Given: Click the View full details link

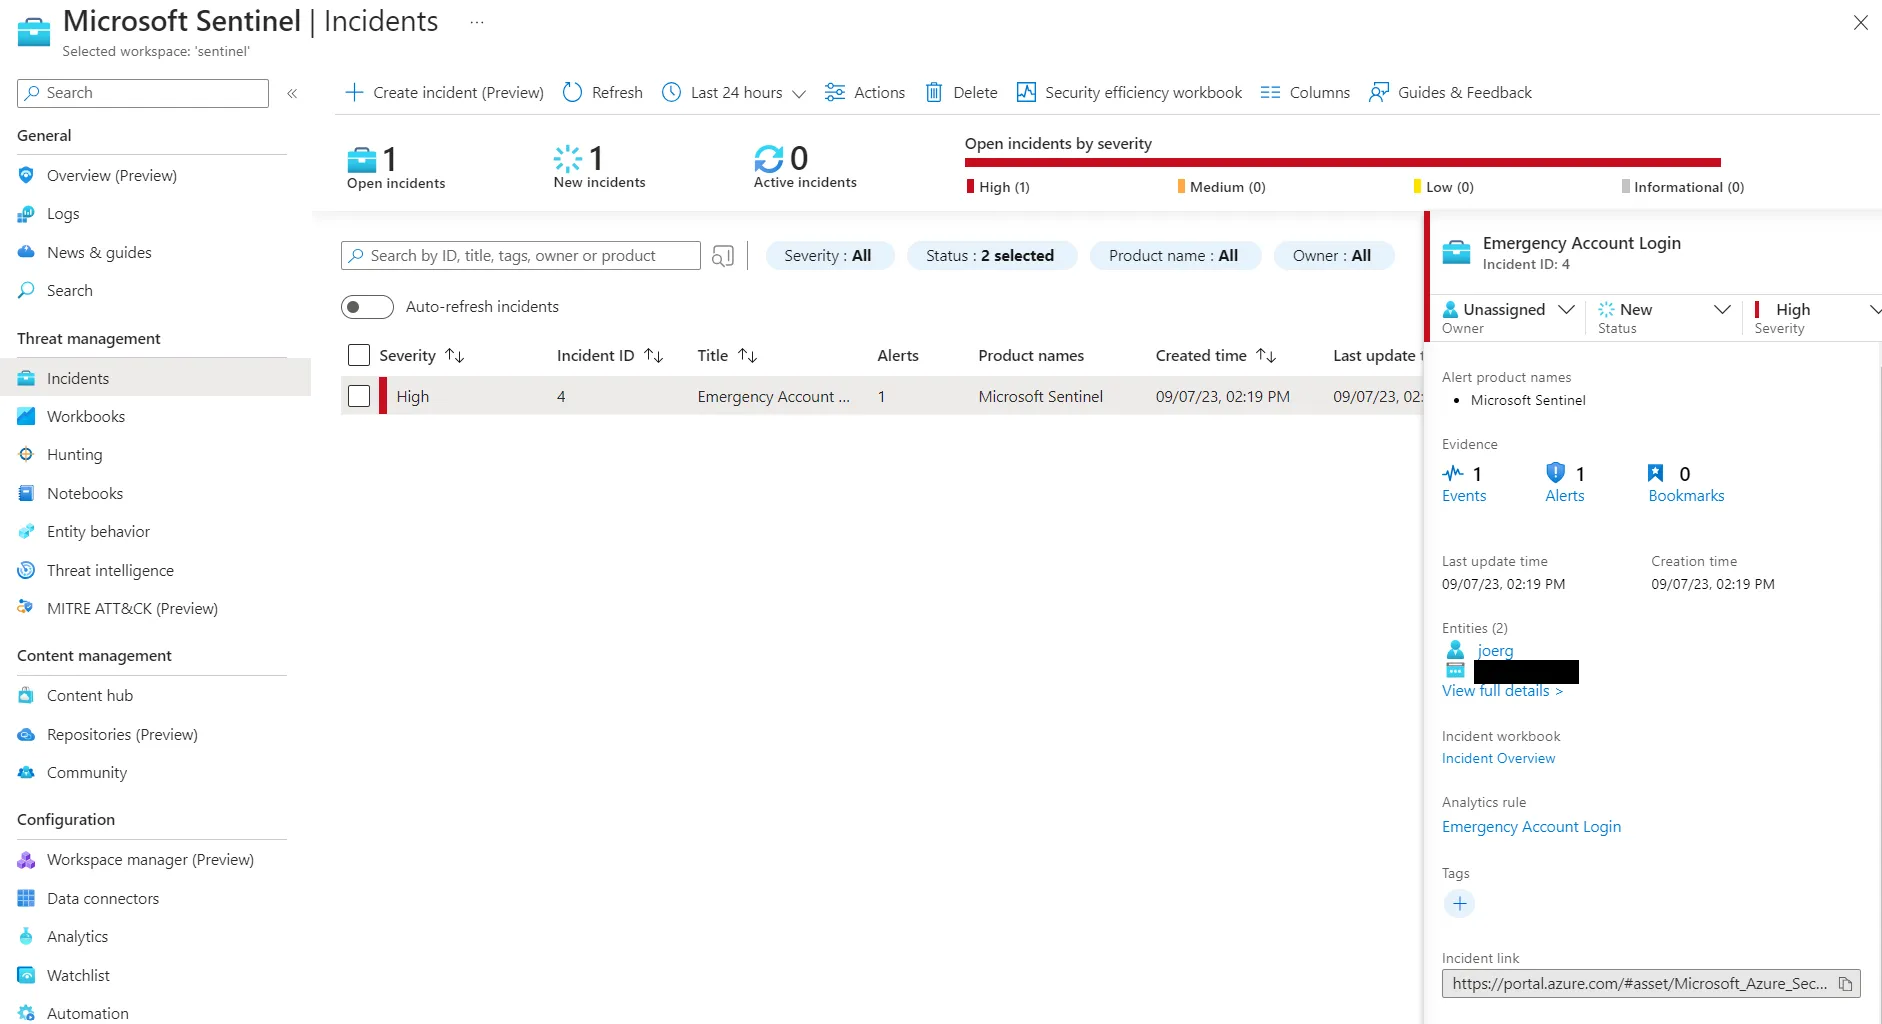Looking at the screenshot, I should click(1501, 691).
